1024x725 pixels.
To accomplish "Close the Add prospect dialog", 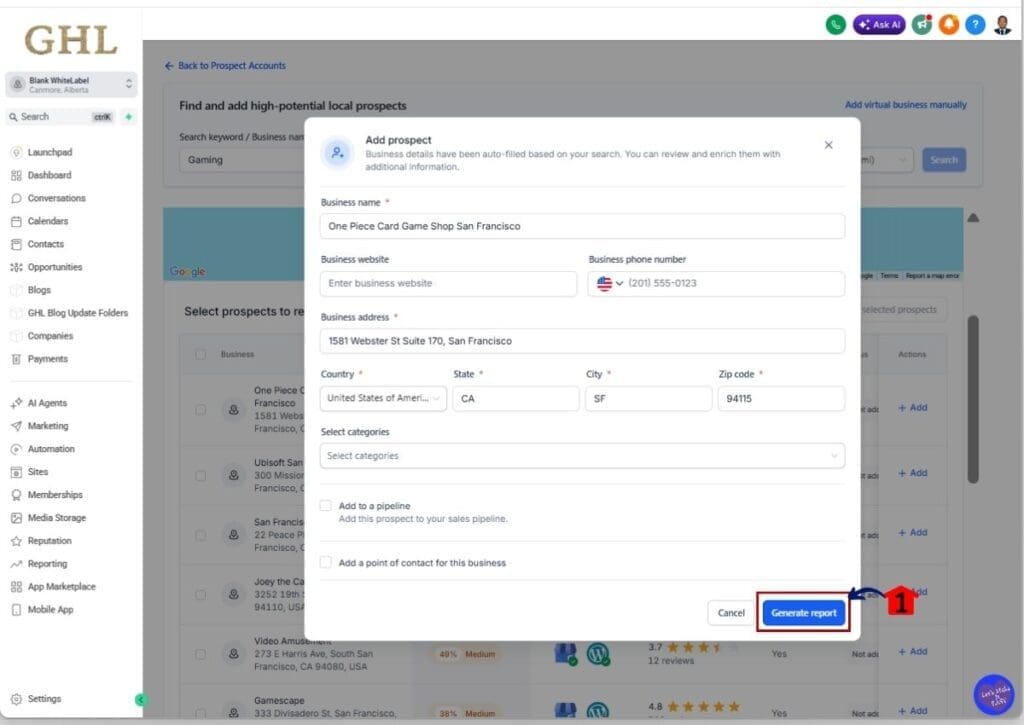I will (x=828, y=145).
